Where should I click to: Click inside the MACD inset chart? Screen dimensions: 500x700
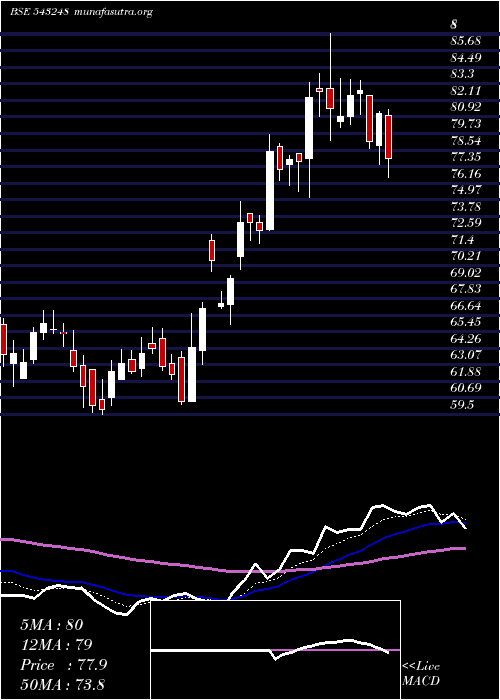(275, 650)
